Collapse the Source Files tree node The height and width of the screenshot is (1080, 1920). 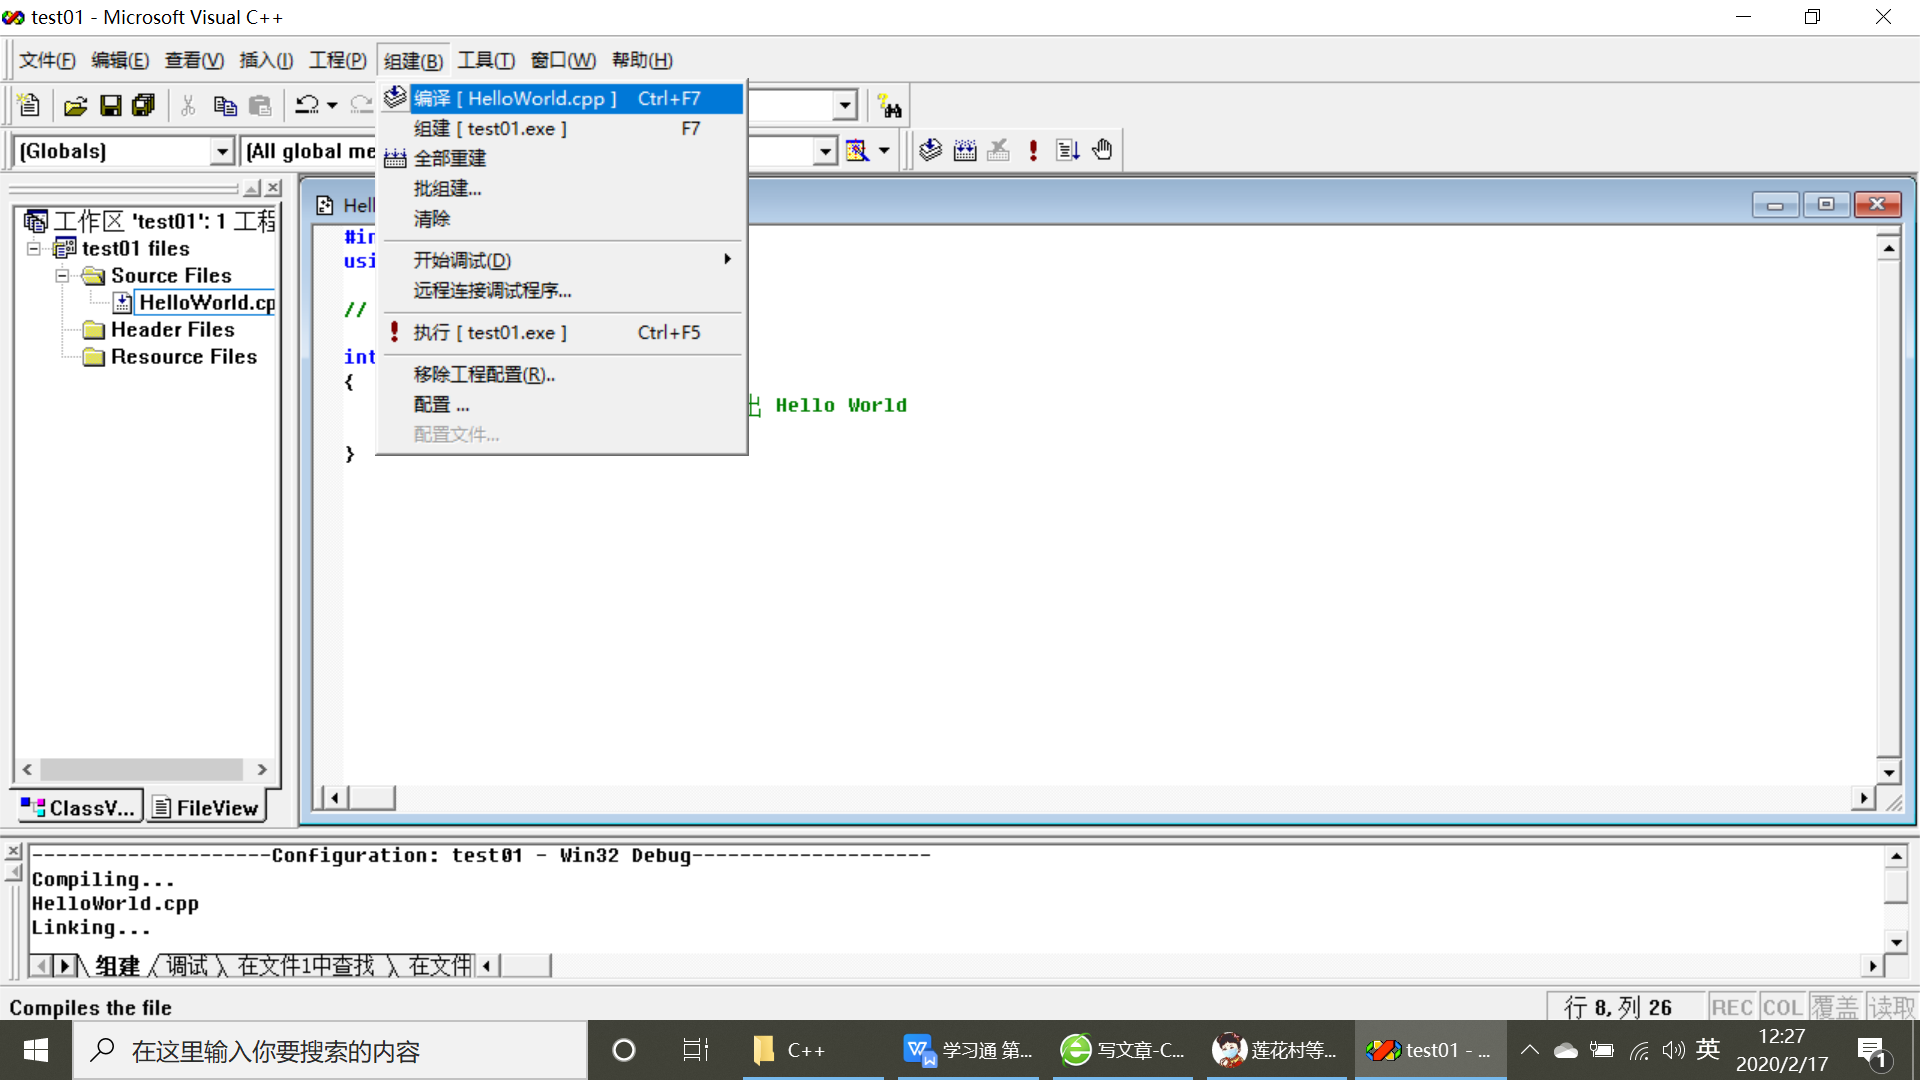tap(62, 275)
